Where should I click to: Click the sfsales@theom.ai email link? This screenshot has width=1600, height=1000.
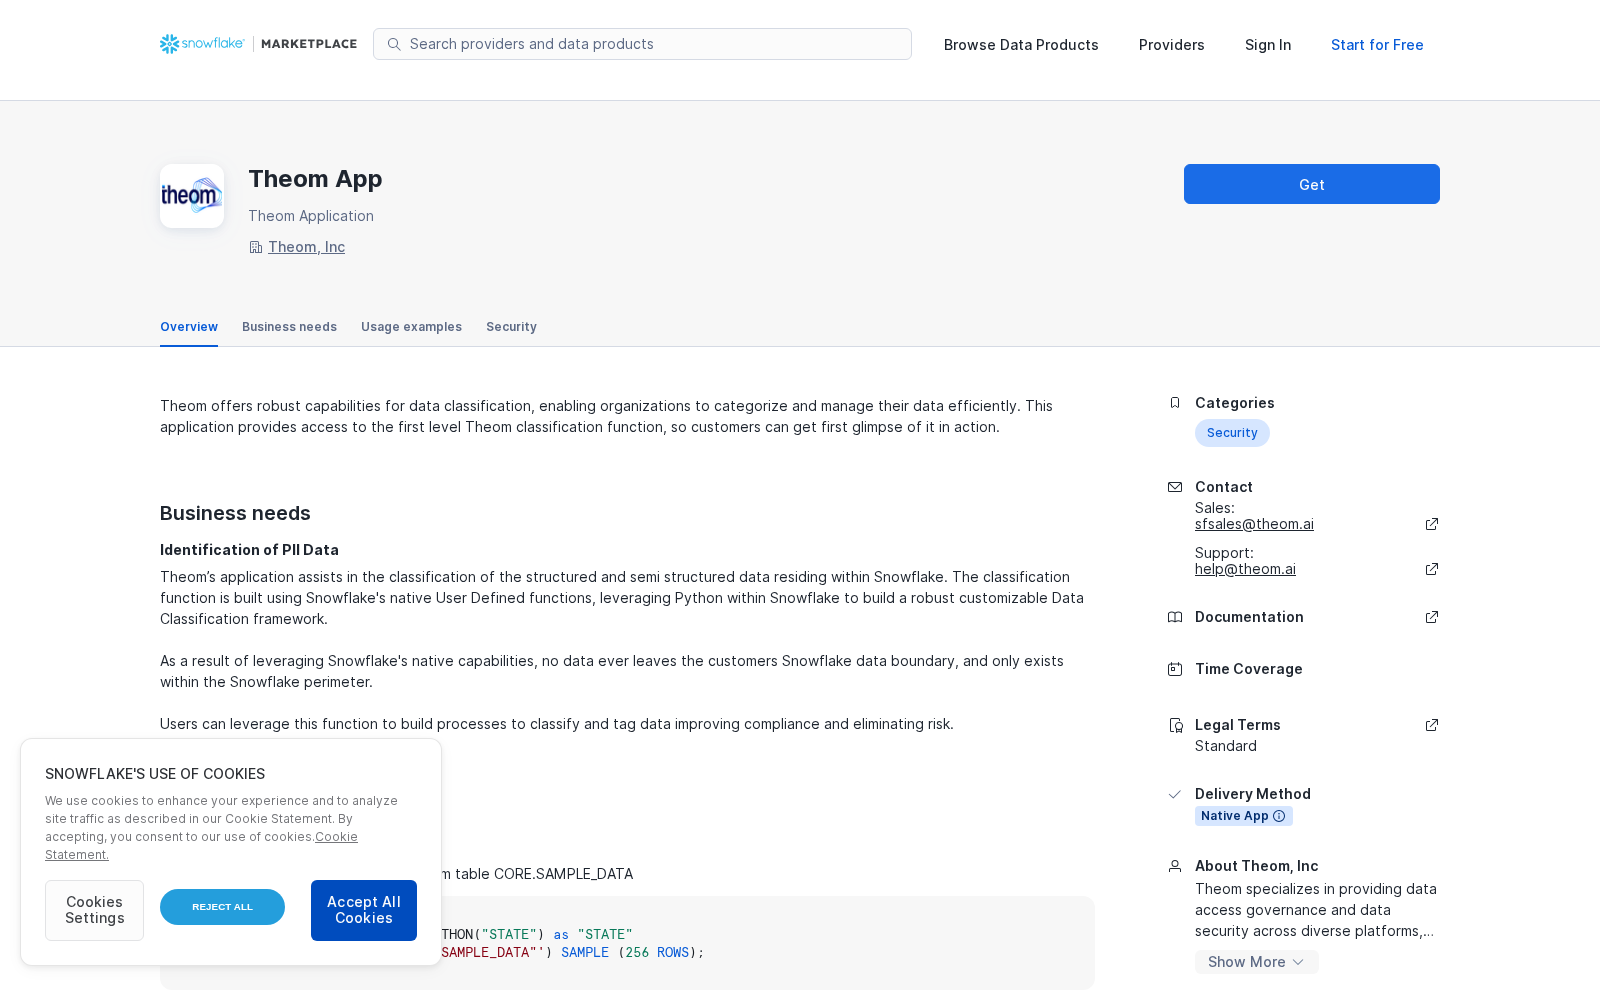pos(1254,524)
